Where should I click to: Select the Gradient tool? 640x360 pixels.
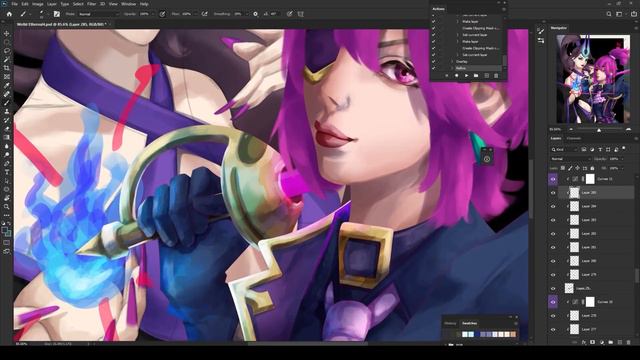tap(7, 138)
